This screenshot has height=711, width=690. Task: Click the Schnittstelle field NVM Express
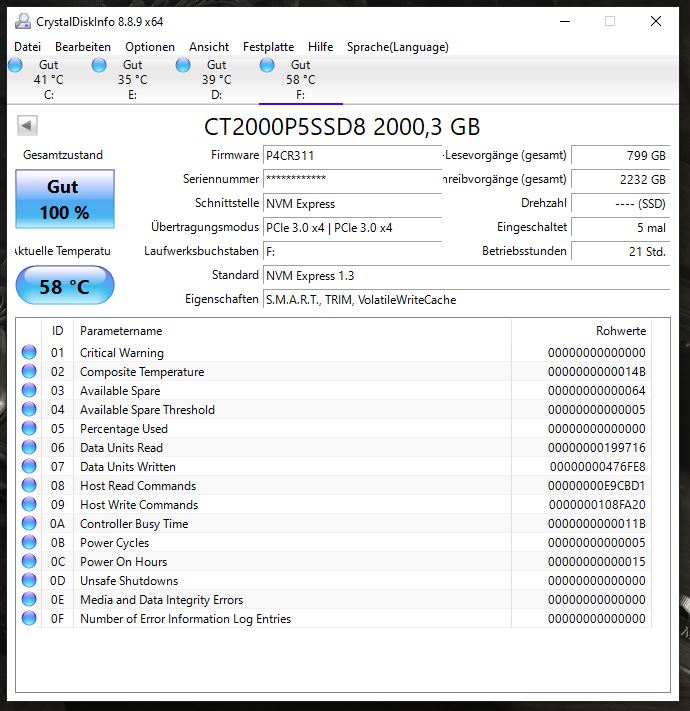click(x=352, y=204)
